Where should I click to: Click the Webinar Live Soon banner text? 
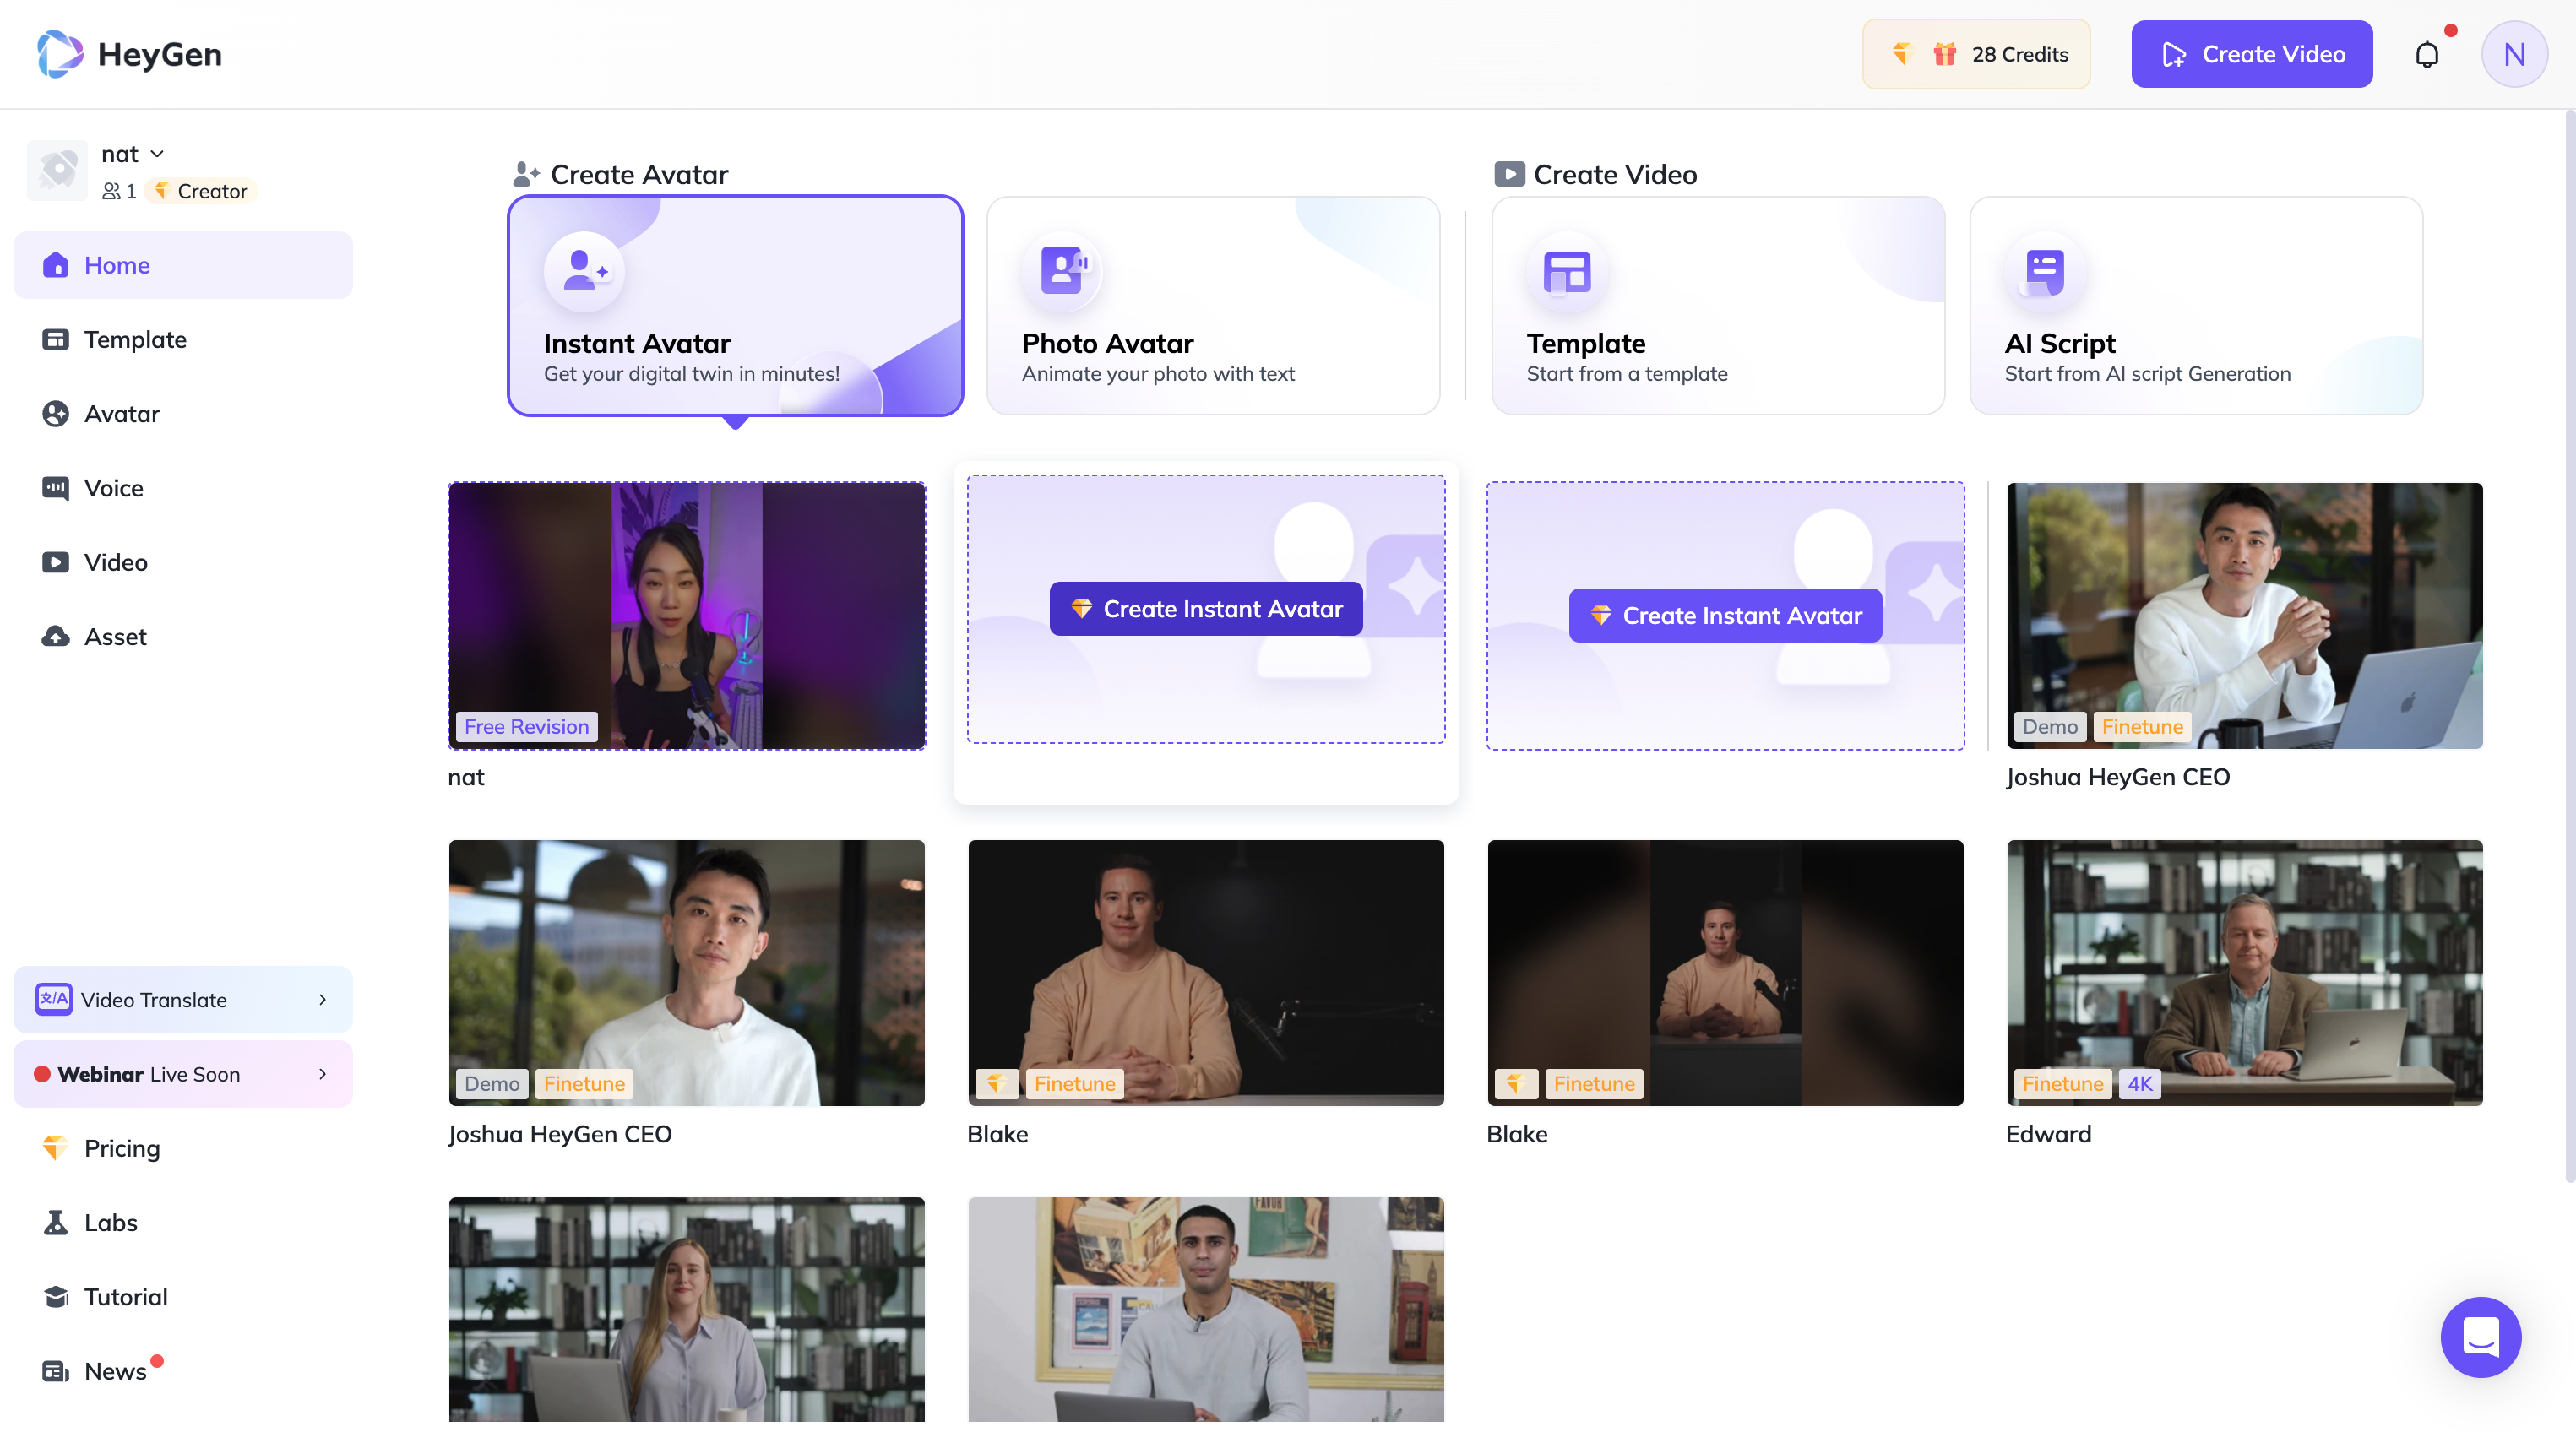point(149,1074)
